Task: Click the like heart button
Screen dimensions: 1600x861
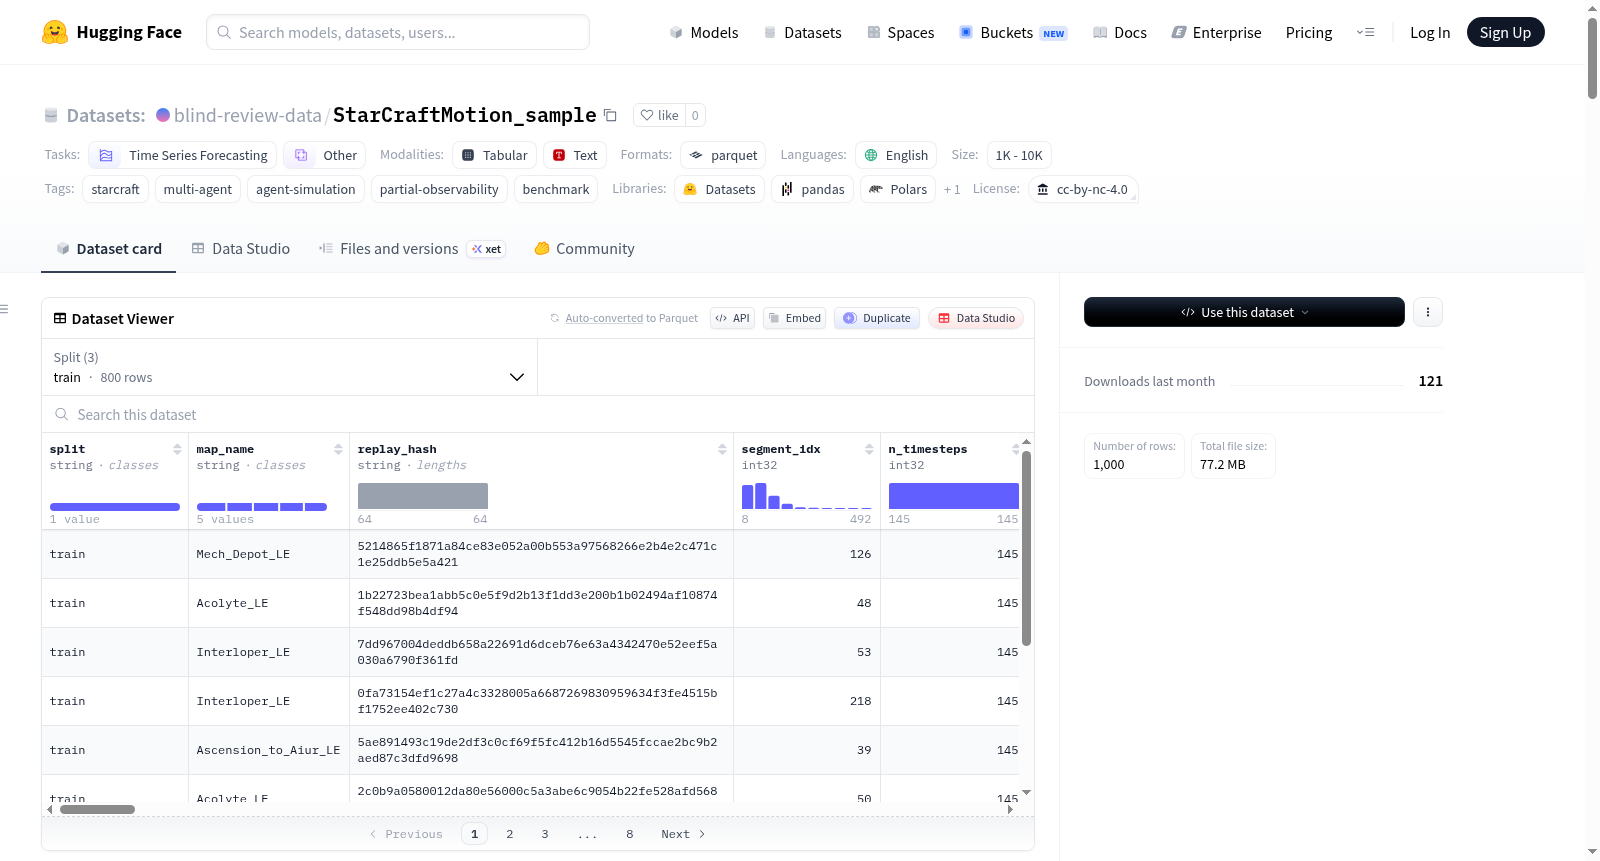Action: pyautogui.click(x=659, y=115)
